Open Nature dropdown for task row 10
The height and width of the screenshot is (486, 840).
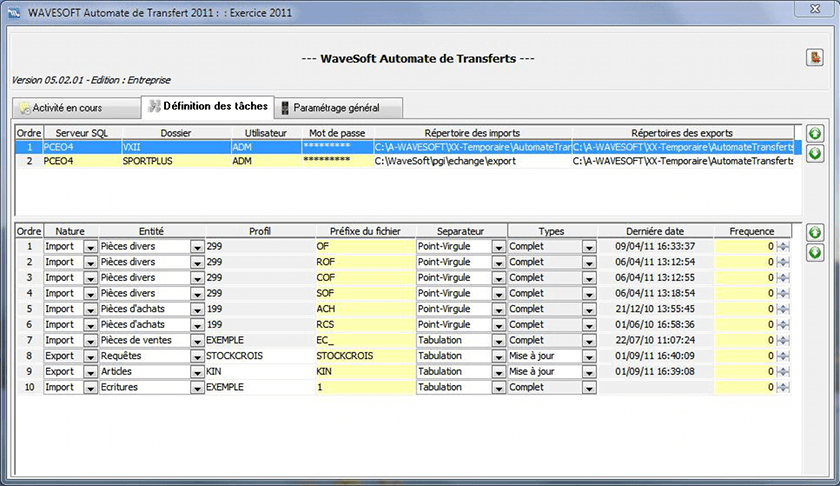click(x=90, y=388)
